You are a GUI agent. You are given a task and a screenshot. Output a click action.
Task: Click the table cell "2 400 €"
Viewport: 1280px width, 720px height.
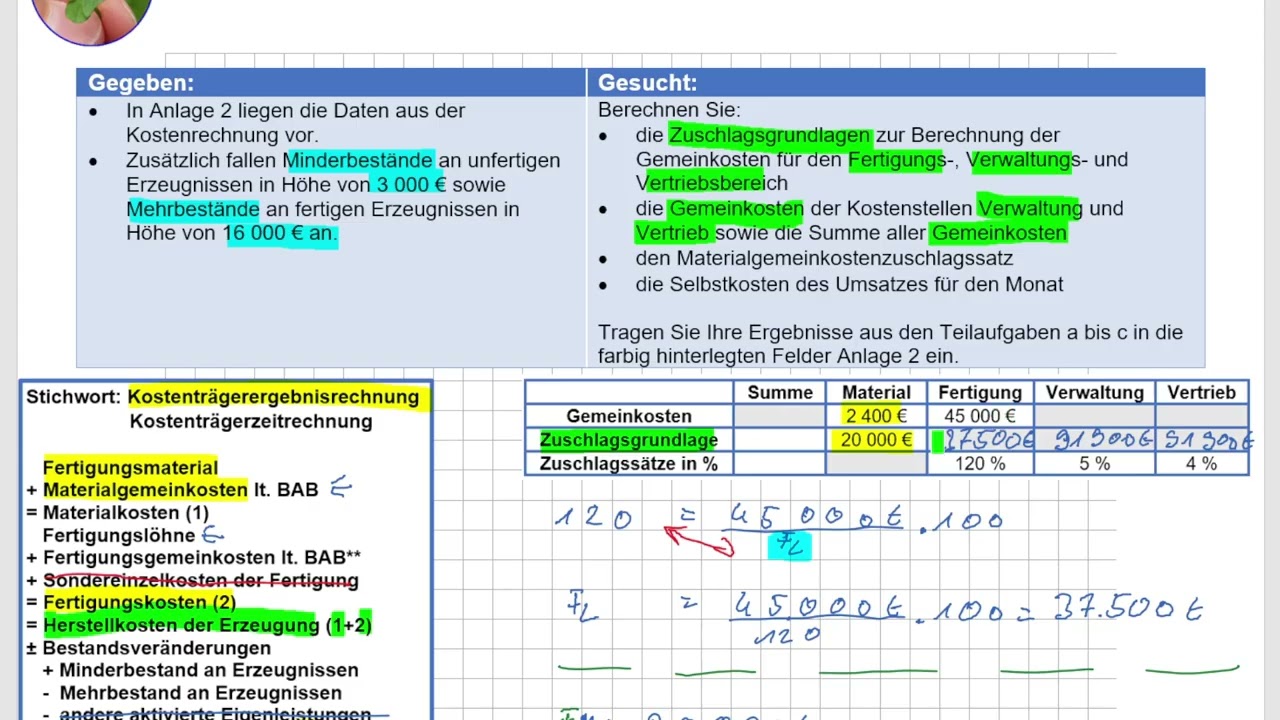pos(876,416)
